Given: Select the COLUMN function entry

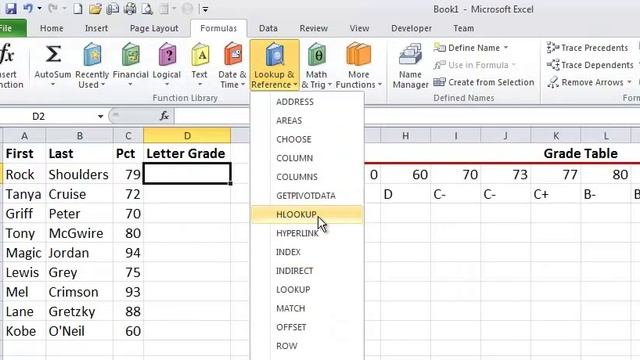Looking at the screenshot, I should 307,158.
